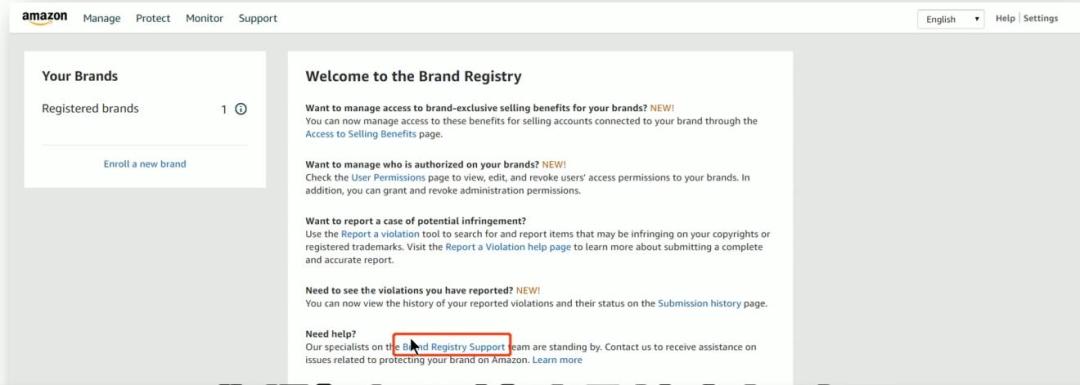Click the info icon beside Registered brands
1080x385 pixels.
[241, 109]
